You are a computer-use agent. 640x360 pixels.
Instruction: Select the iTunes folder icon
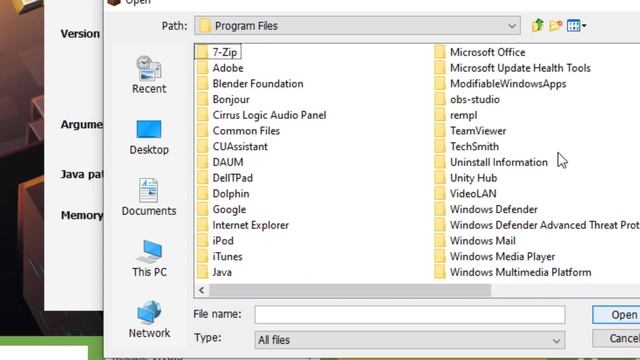coord(202,256)
